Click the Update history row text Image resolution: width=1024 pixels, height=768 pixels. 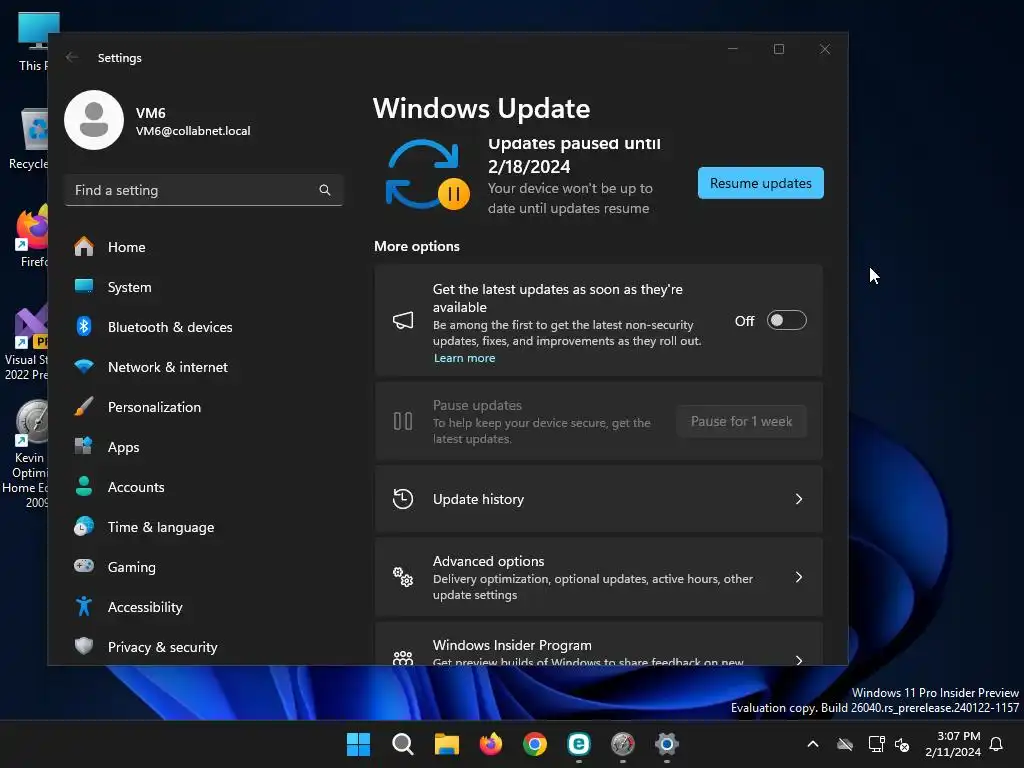pos(478,499)
